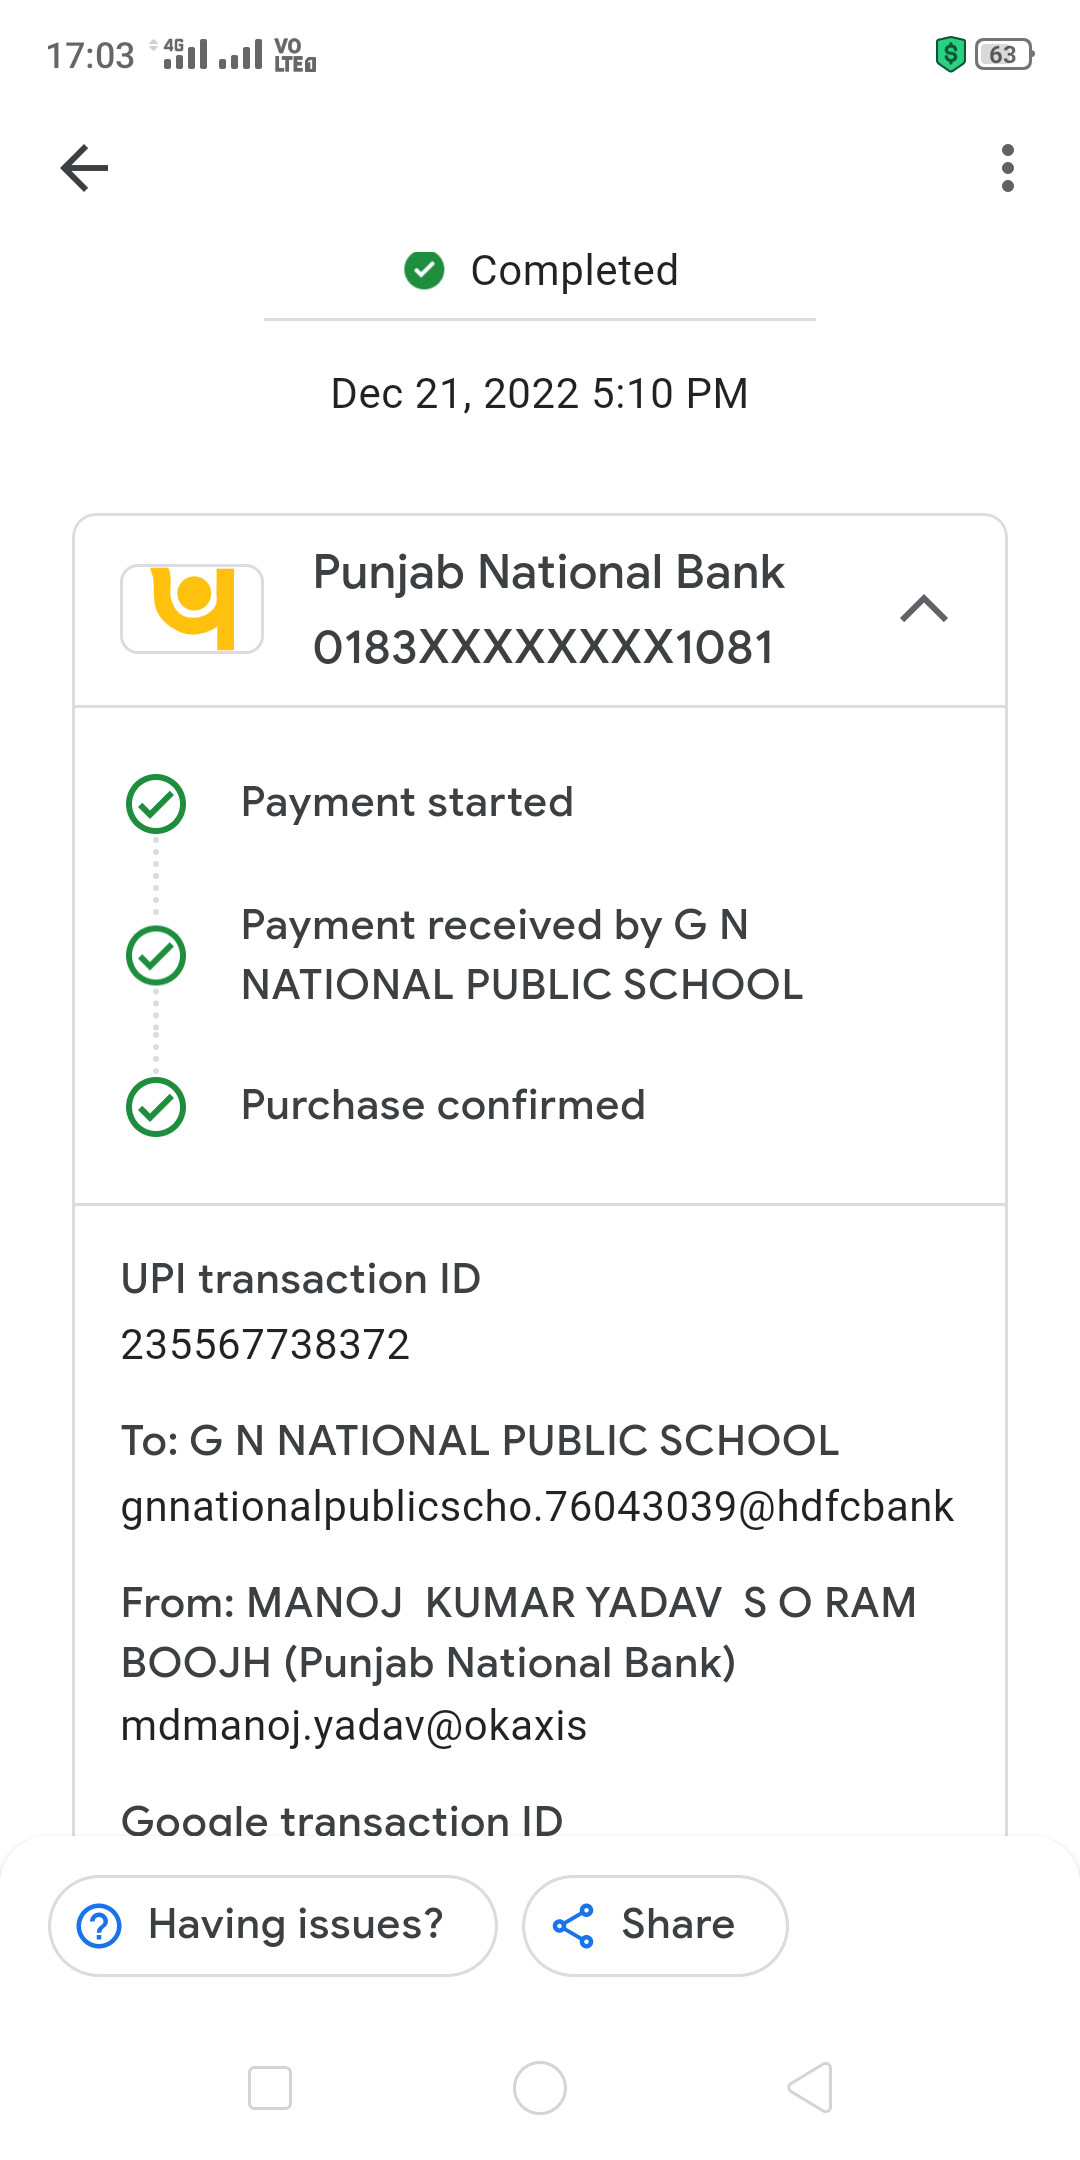Tap the Android home circle button
This screenshot has width=1080, height=2160.
(540, 2088)
